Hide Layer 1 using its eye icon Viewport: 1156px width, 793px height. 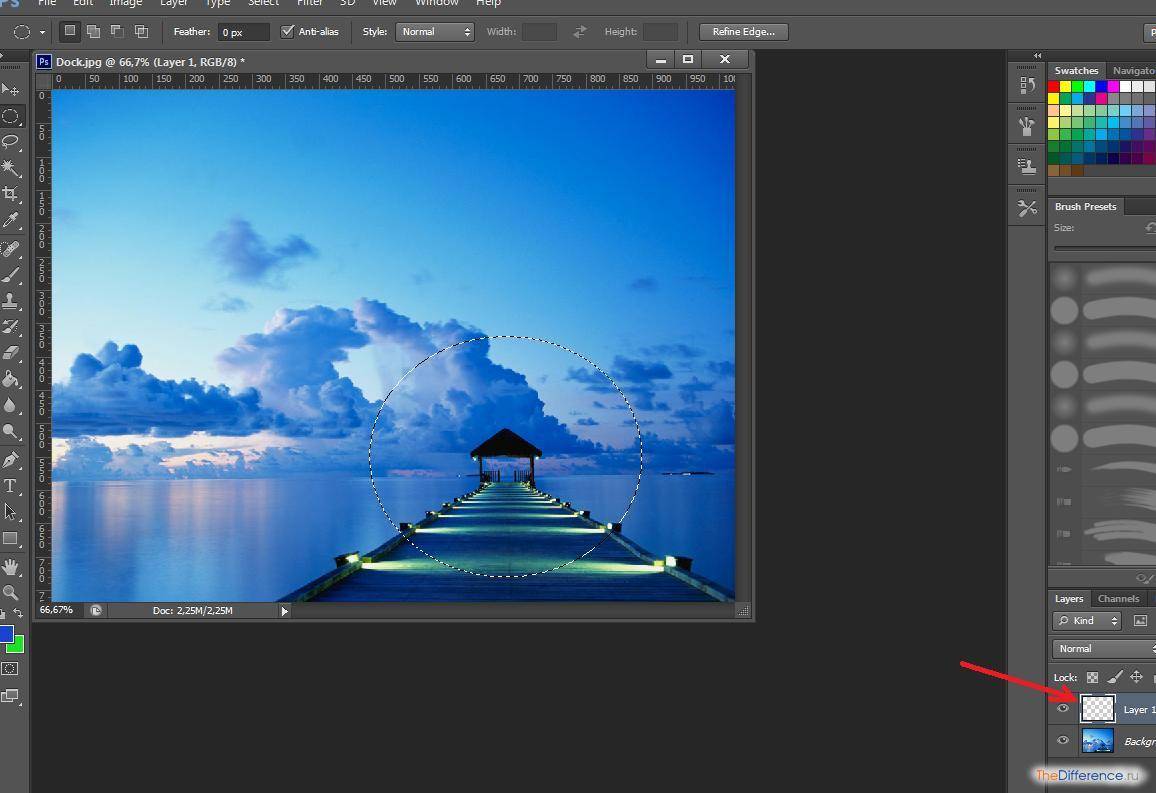point(1063,709)
